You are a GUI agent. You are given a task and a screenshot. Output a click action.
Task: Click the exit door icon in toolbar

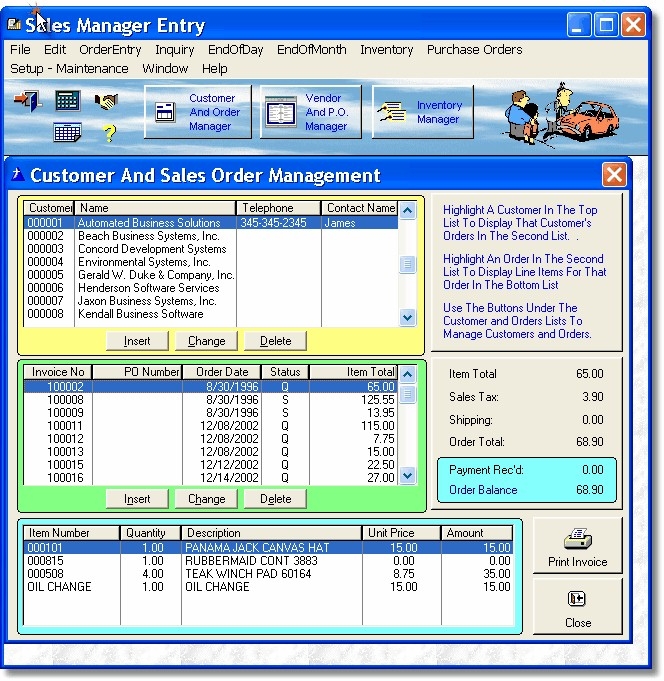pos(28,101)
